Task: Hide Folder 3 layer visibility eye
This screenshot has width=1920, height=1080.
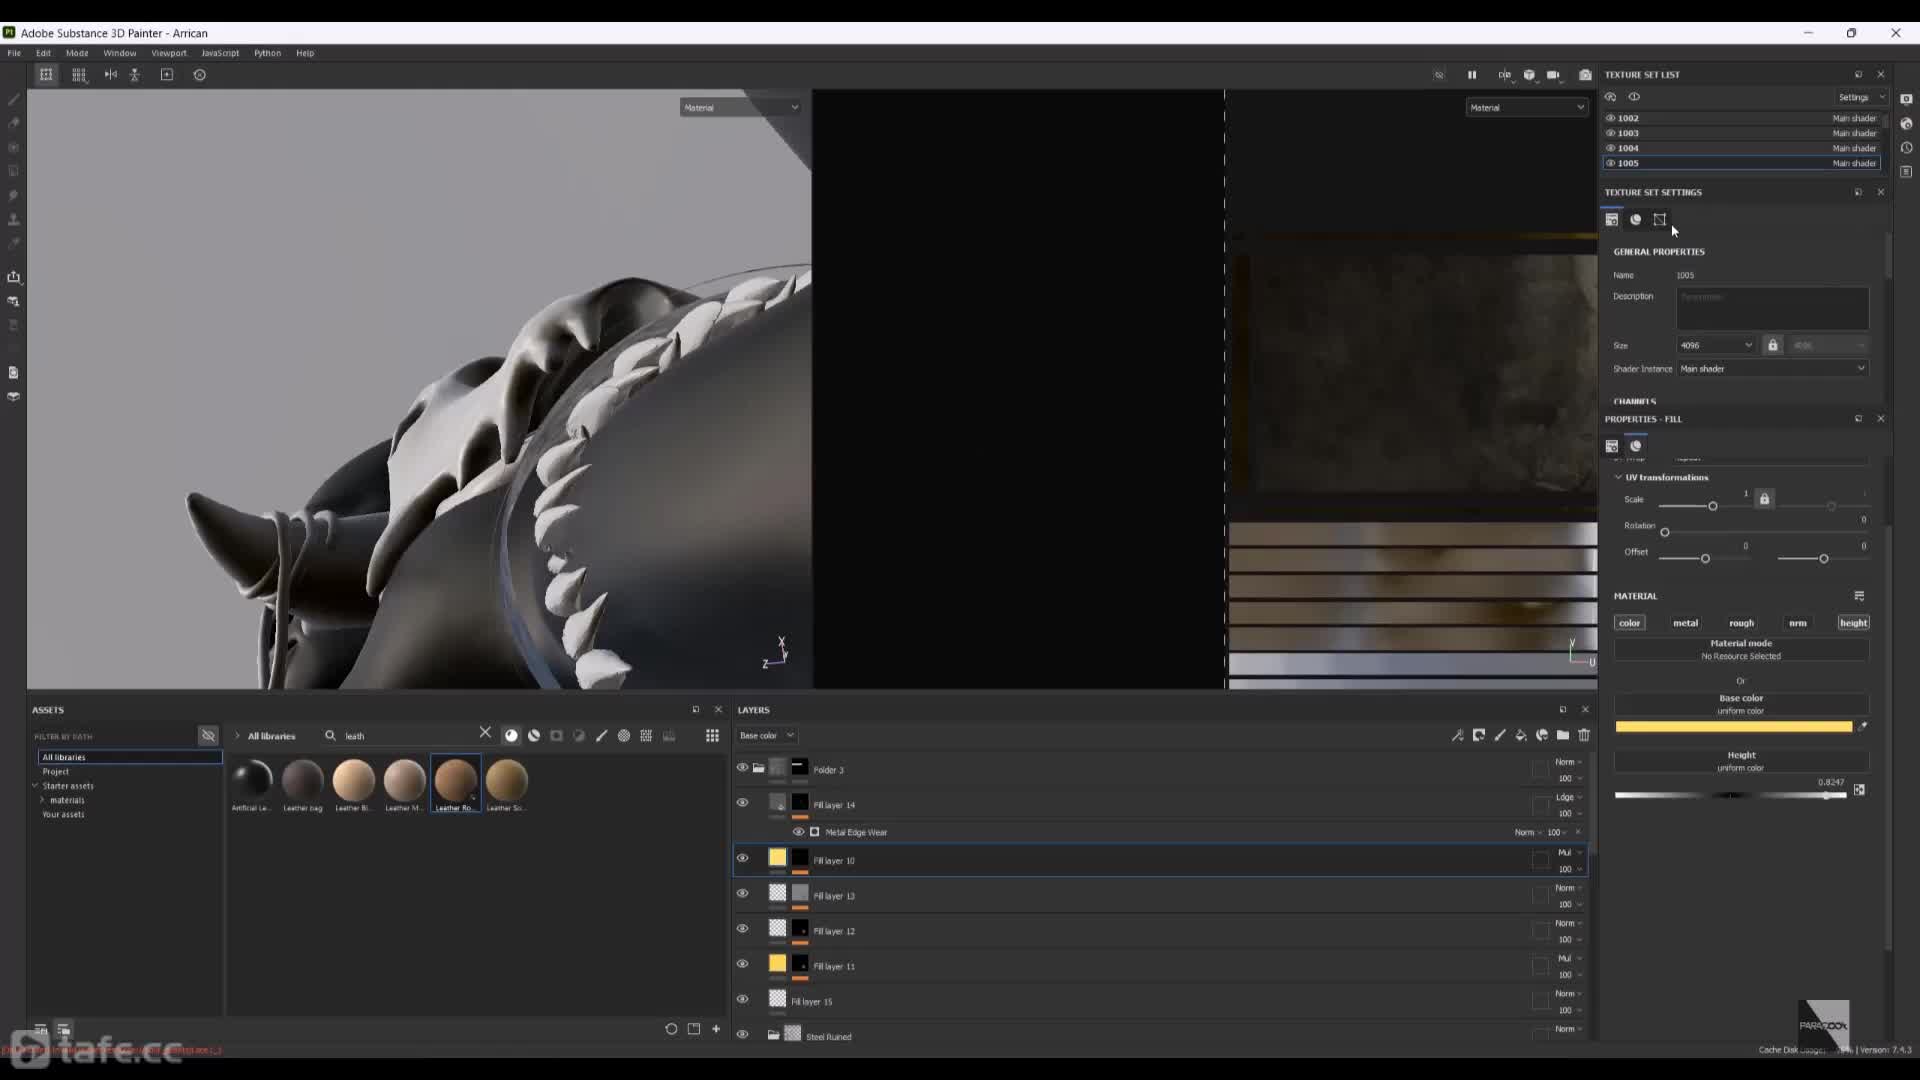Action: 742,768
